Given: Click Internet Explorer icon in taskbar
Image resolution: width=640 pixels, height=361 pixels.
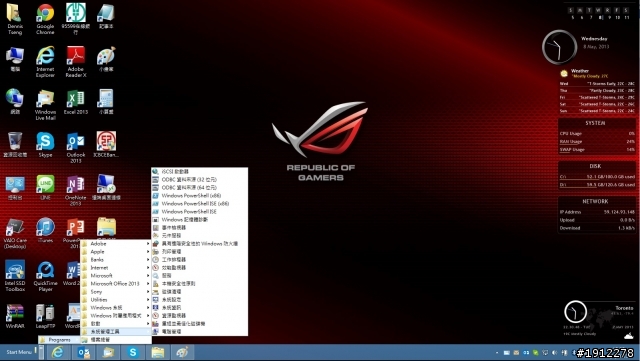Looking at the screenshot, I should (x=58, y=352).
